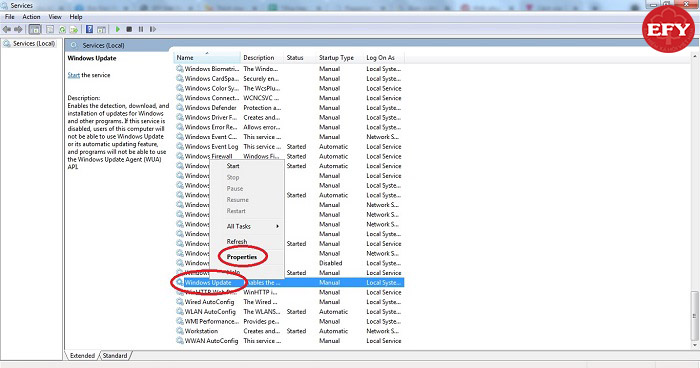Toggle the Show/Hide Action Pane toolbar icon

coord(102,29)
